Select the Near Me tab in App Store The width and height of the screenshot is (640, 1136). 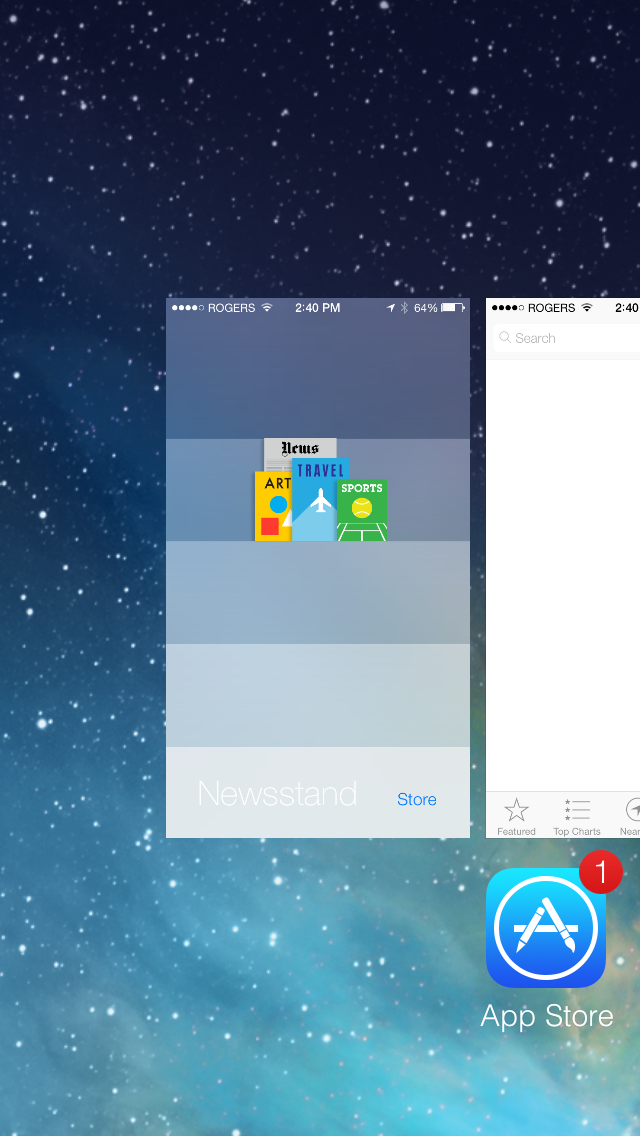(630, 816)
